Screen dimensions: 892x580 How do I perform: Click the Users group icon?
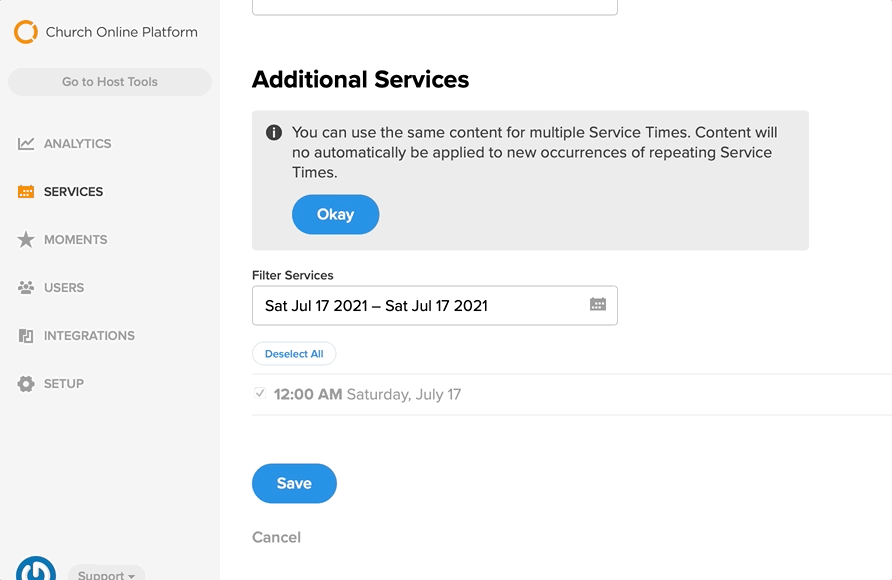[26, 288]
